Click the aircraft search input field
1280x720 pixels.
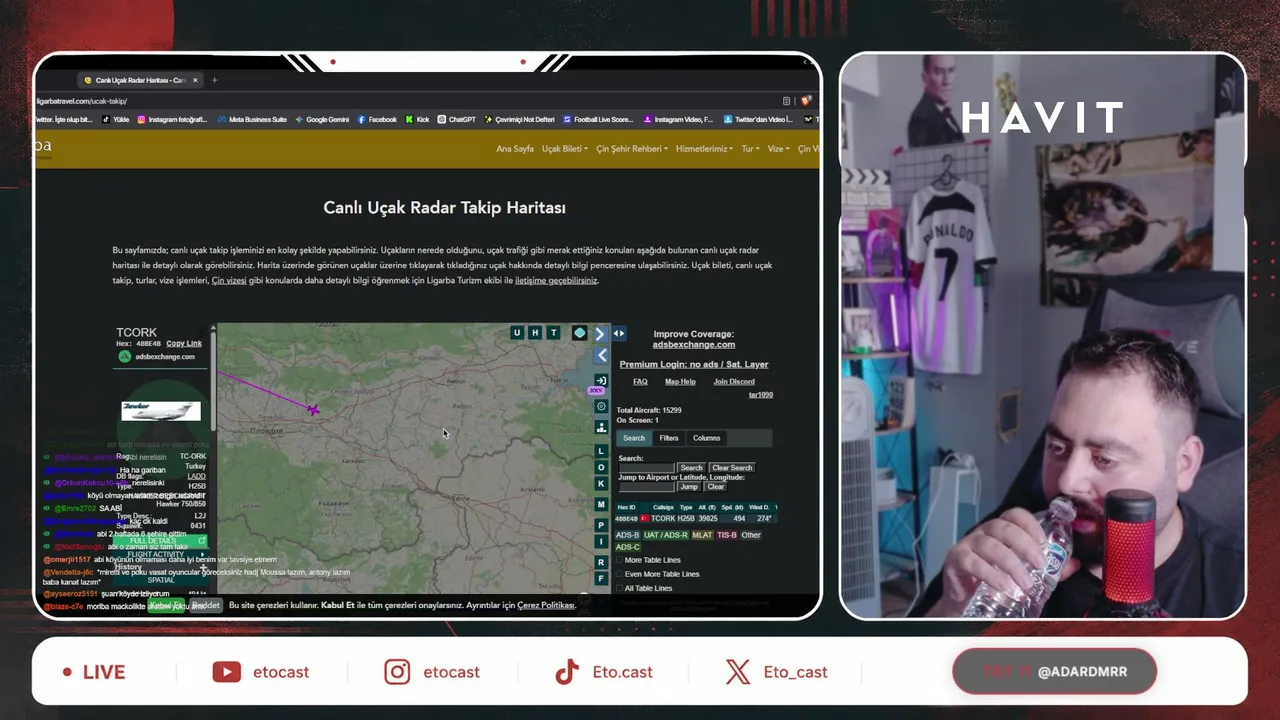pyautogui.click(x=646, y=468)
